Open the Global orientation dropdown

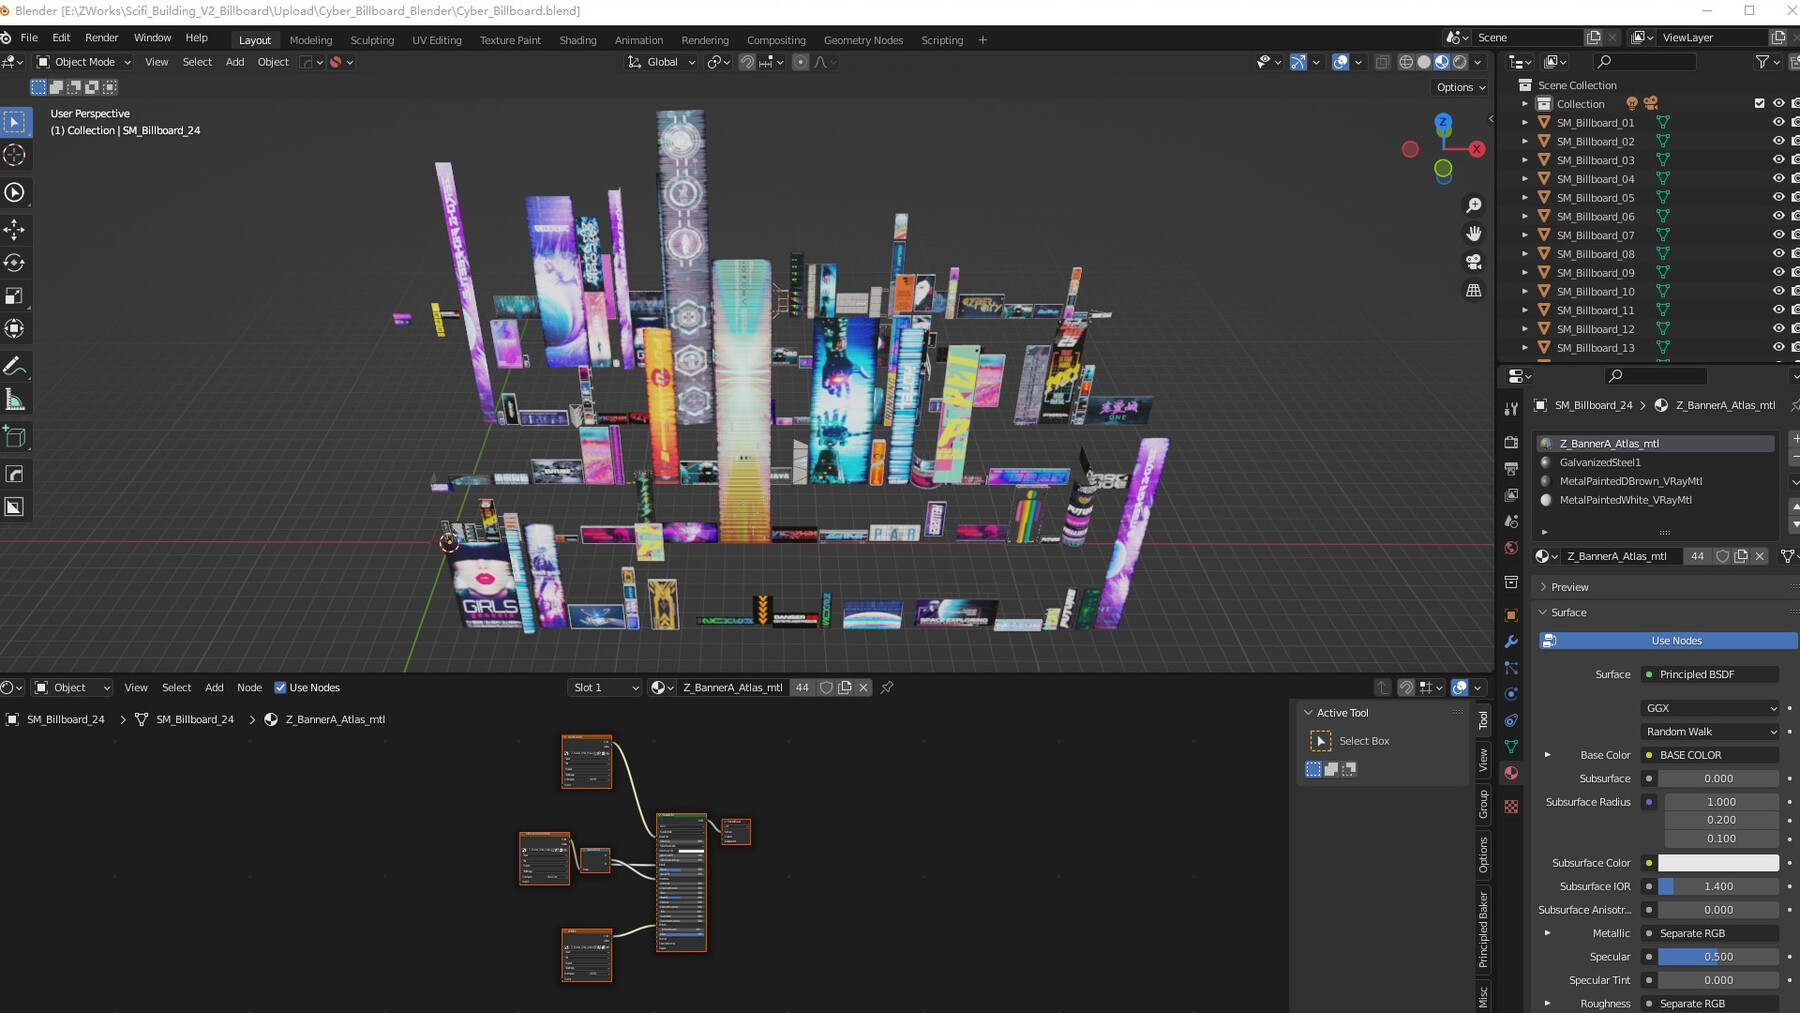661,62
